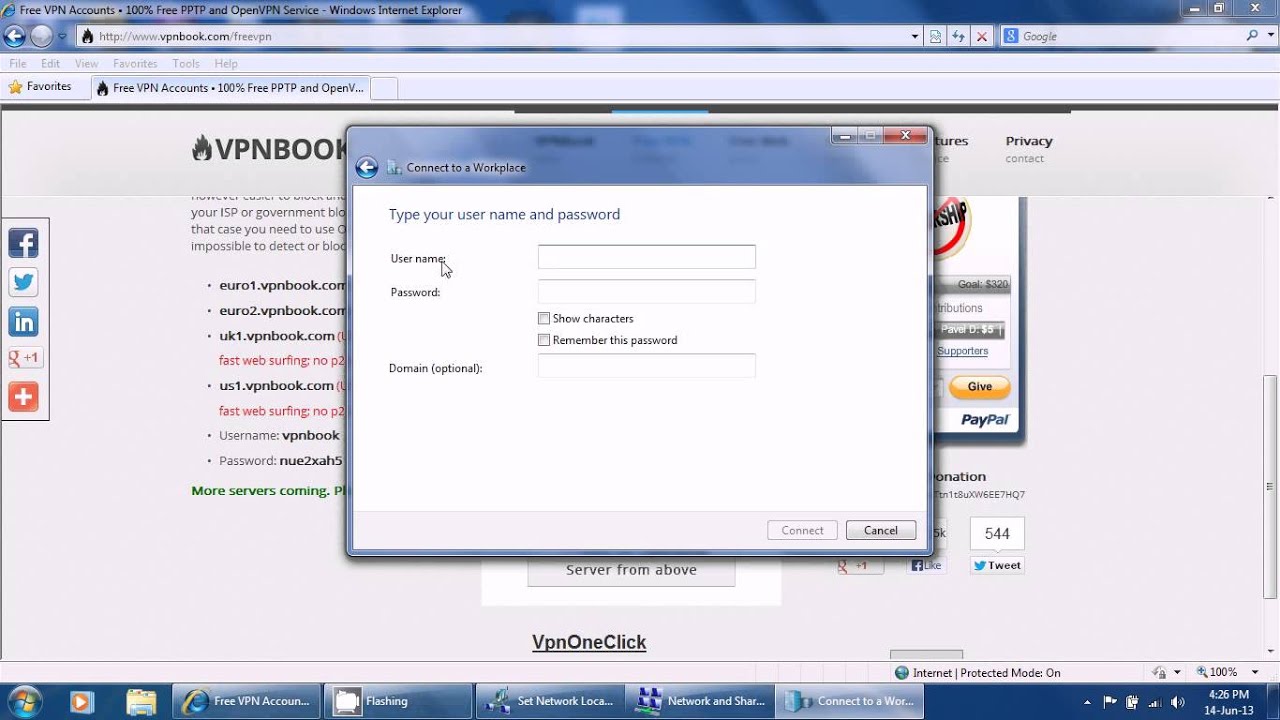Click the Password input field
Image resolution: width=1280 pixels, height=720 pixels.
[646, 291]
